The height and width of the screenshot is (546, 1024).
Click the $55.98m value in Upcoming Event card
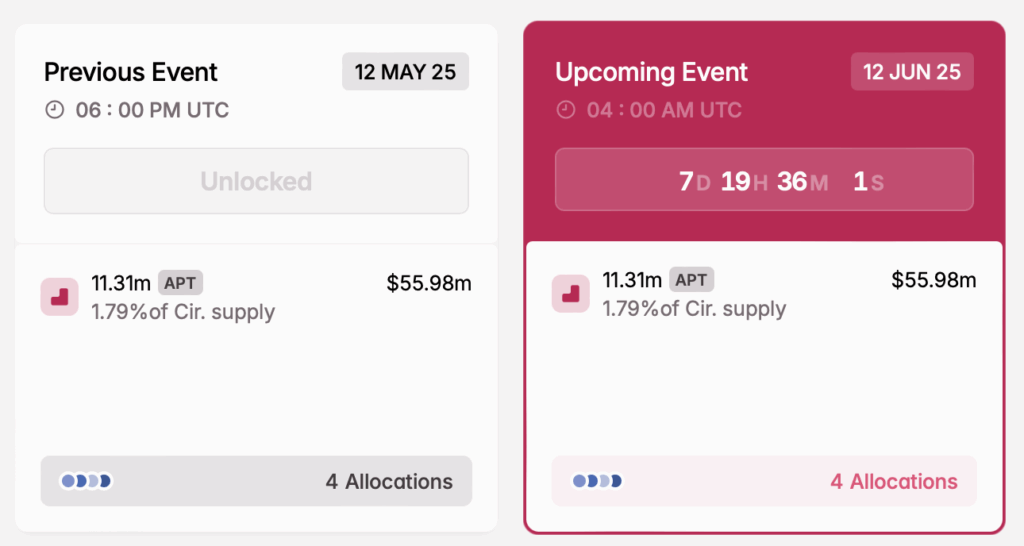coord(934,280)
